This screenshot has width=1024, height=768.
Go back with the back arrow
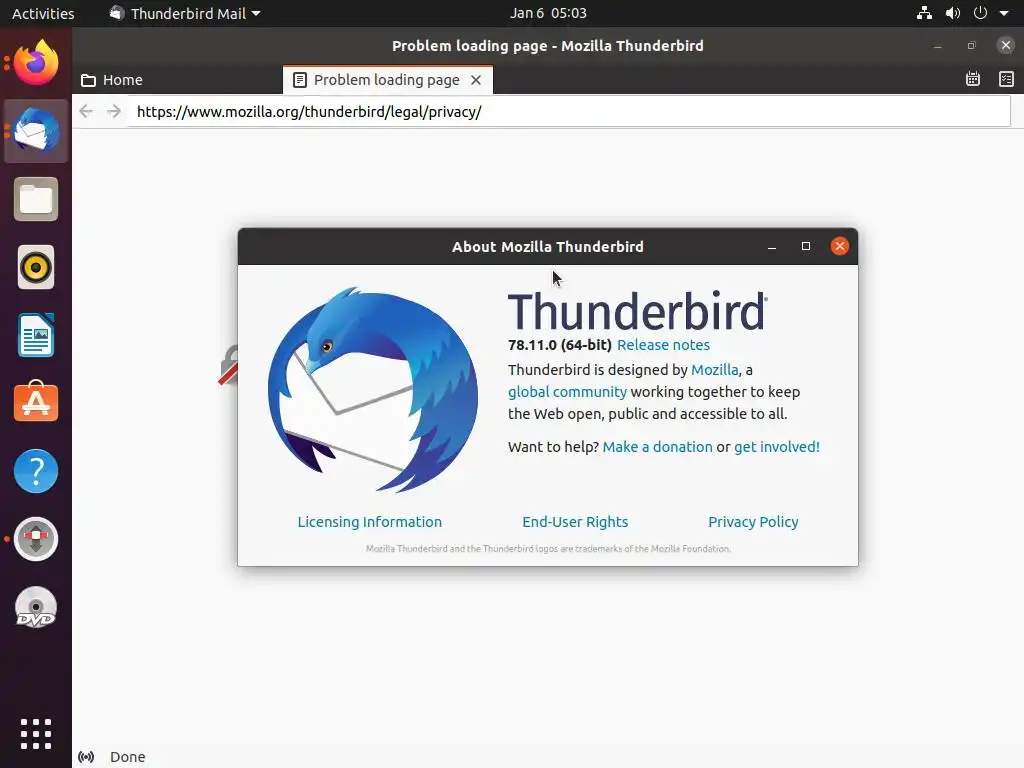point(86,112)
